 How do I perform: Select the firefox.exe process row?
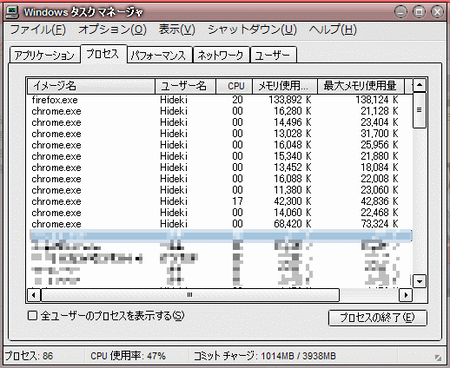220,100
